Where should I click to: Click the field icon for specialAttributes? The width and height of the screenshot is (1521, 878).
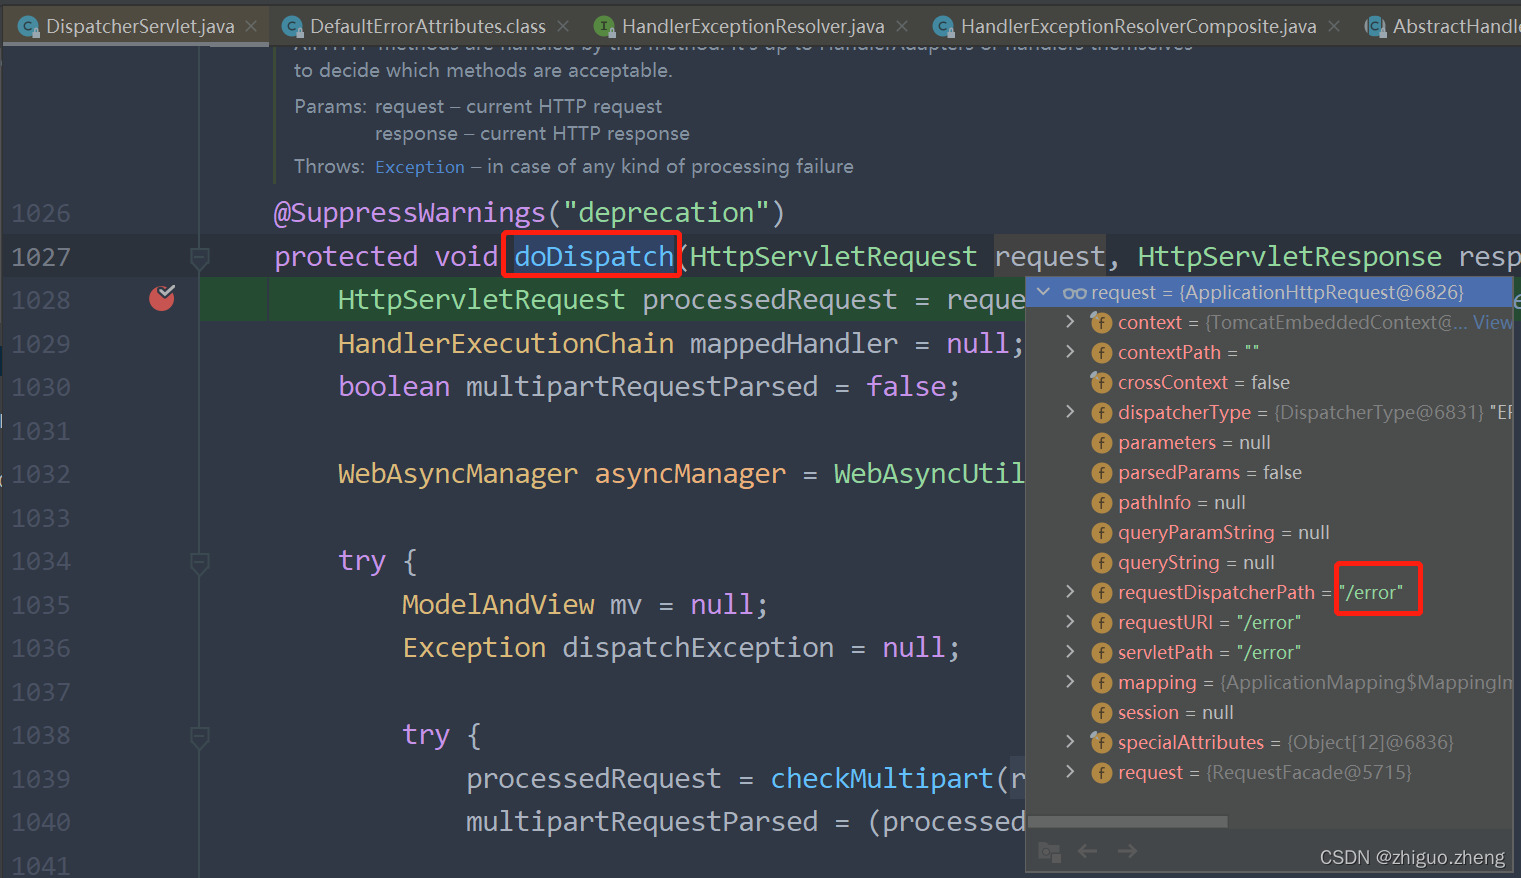pos(1101,743)
